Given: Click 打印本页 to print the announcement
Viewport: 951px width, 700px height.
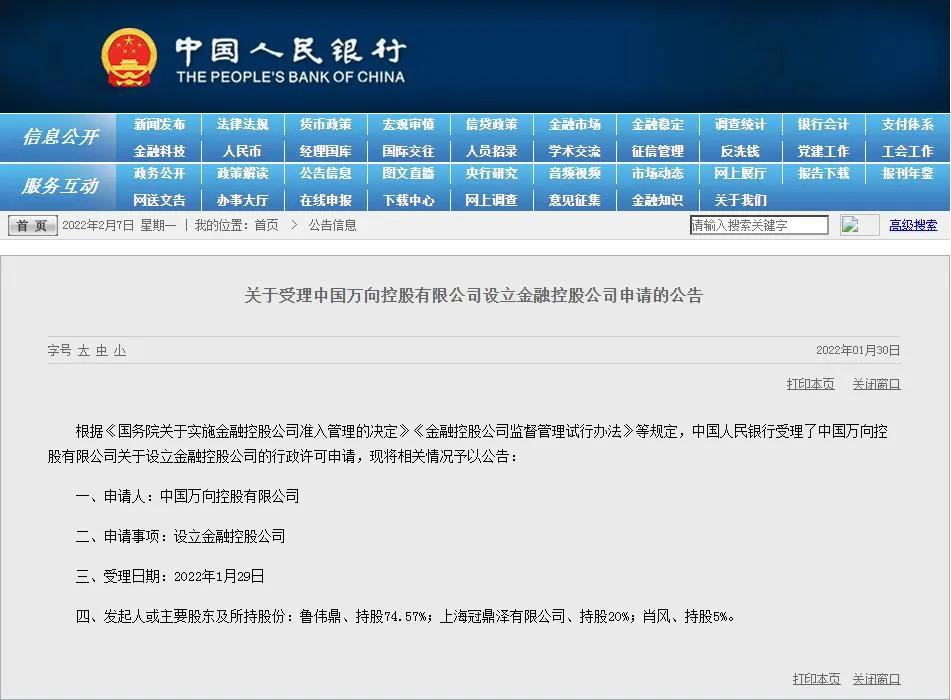Looking at the screenshot, I should click(810, 383).
